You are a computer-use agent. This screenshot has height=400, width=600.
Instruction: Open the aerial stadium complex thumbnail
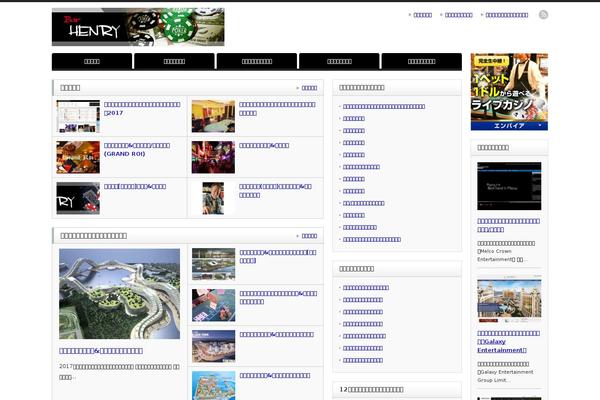point(214,264)
